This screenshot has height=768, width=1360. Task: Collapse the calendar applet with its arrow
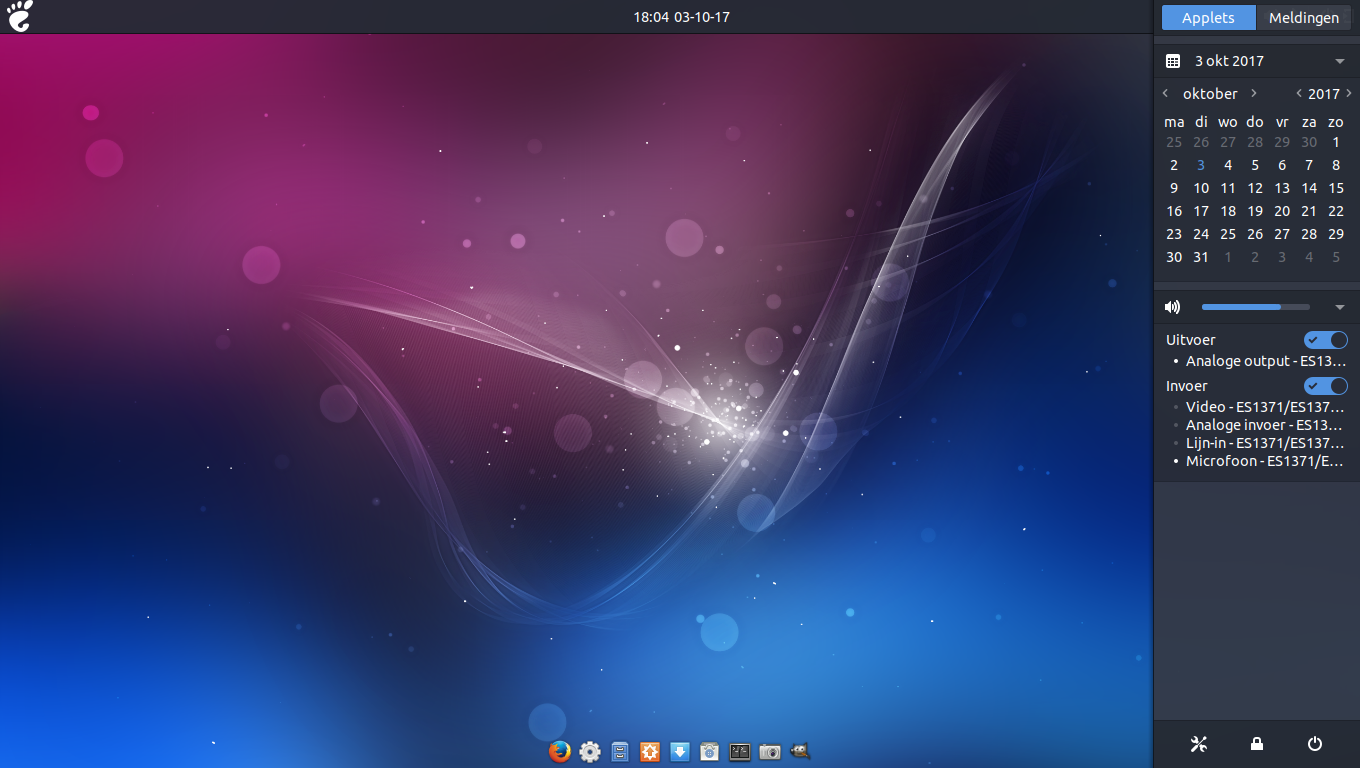1340,61
